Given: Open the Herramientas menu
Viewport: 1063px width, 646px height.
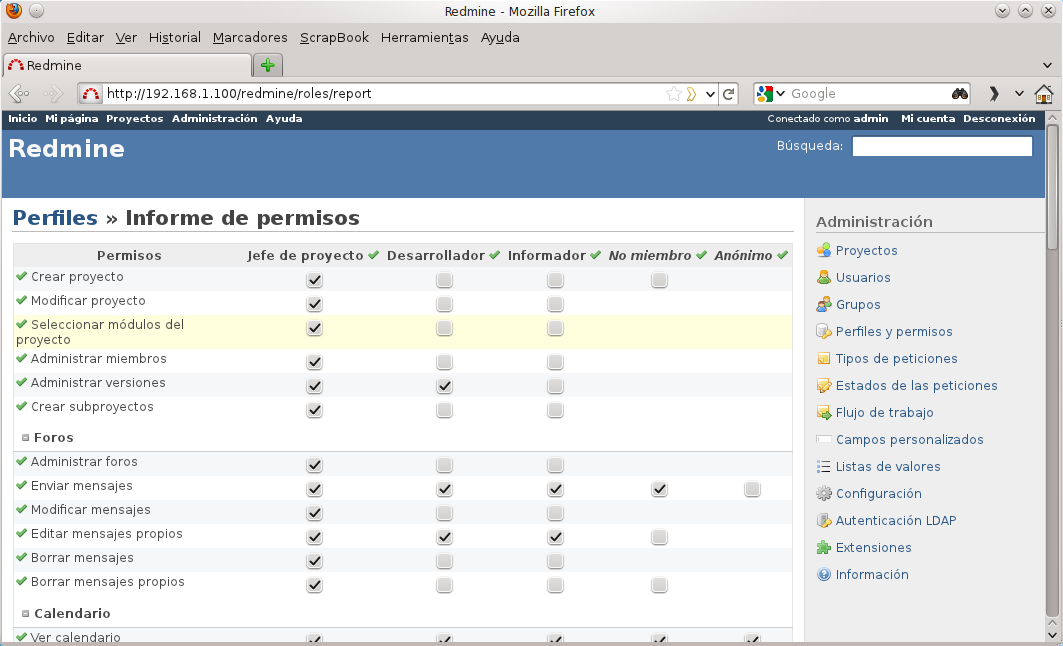Looking at the screenshot, I should pyautogui.click(x=424, y=37).
